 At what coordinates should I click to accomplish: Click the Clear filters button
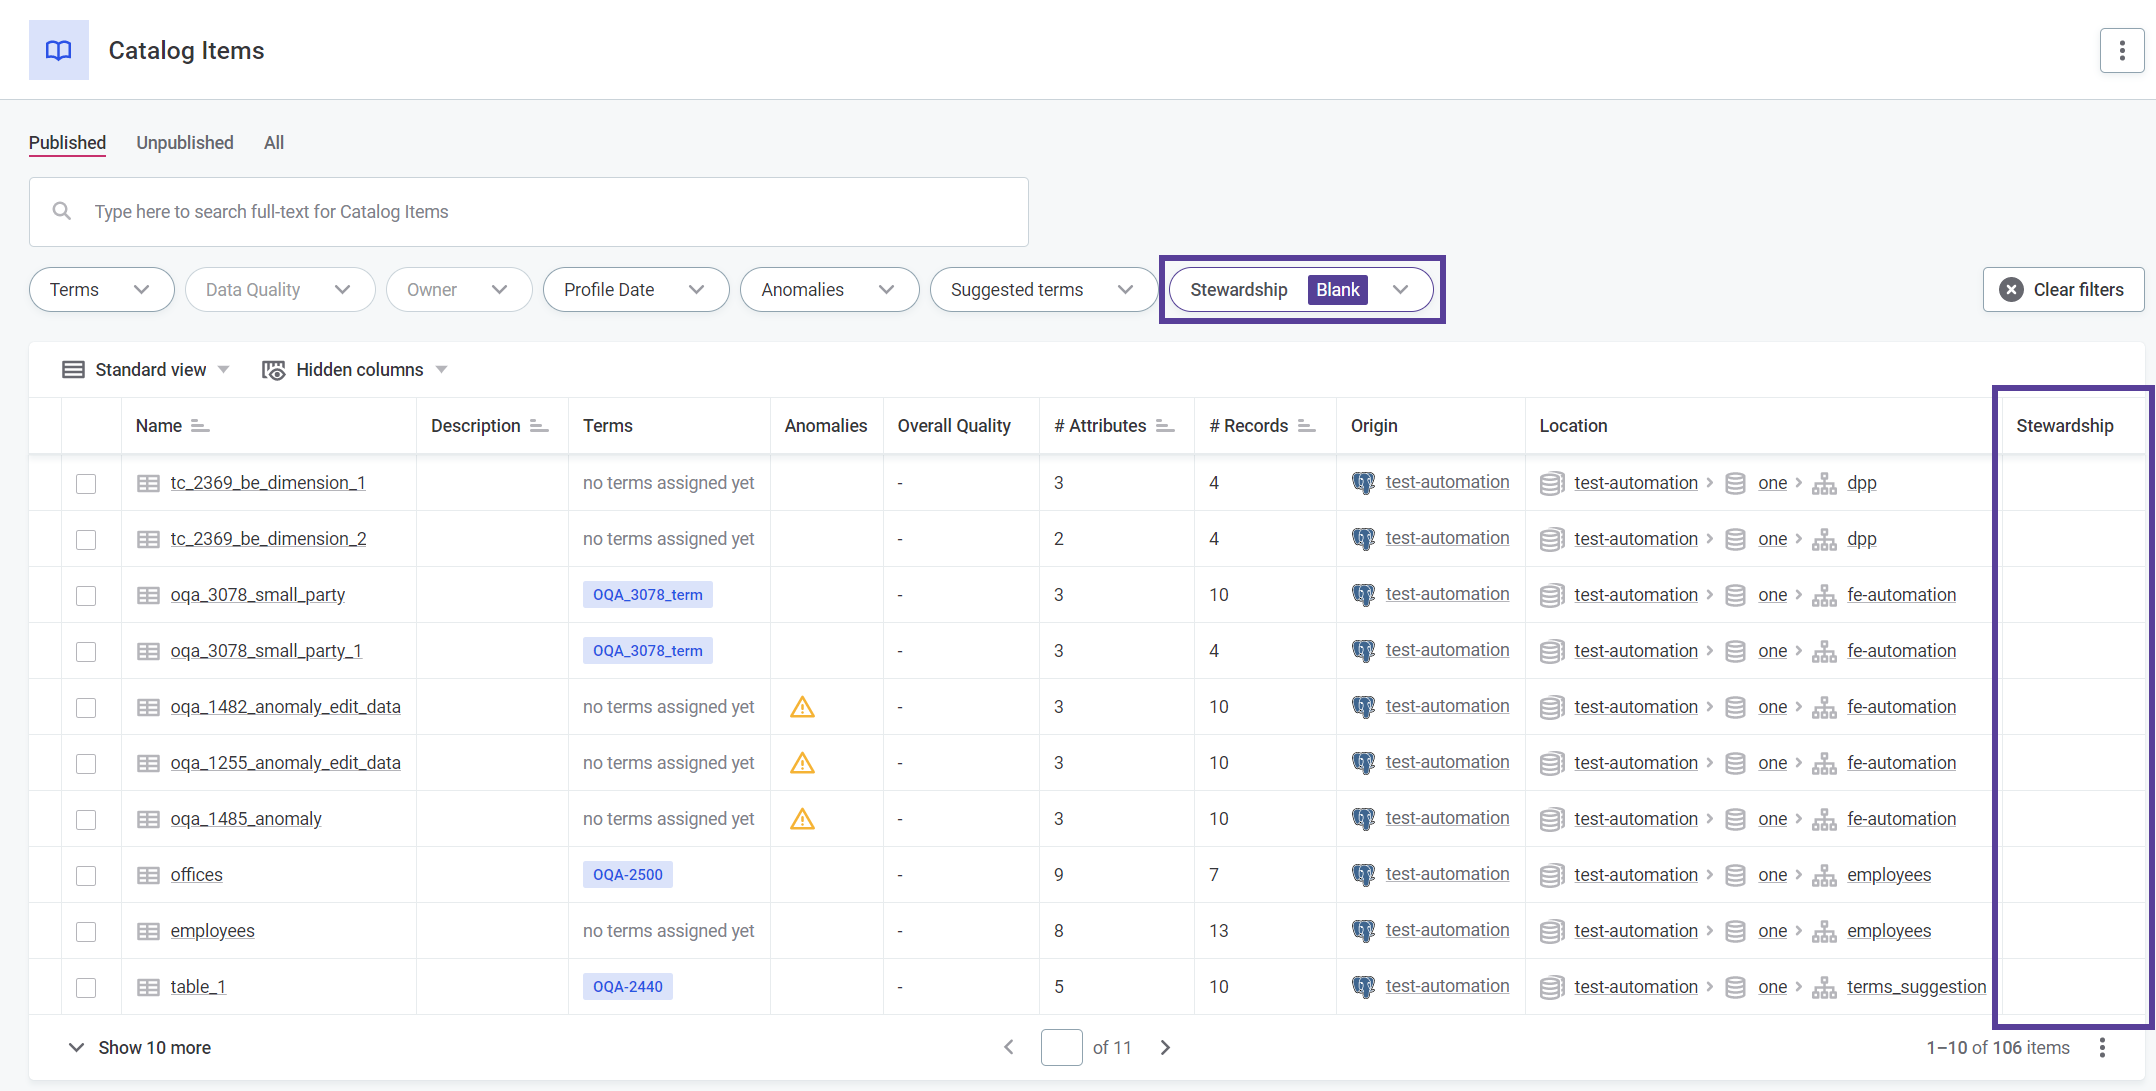coord(2063,290)
